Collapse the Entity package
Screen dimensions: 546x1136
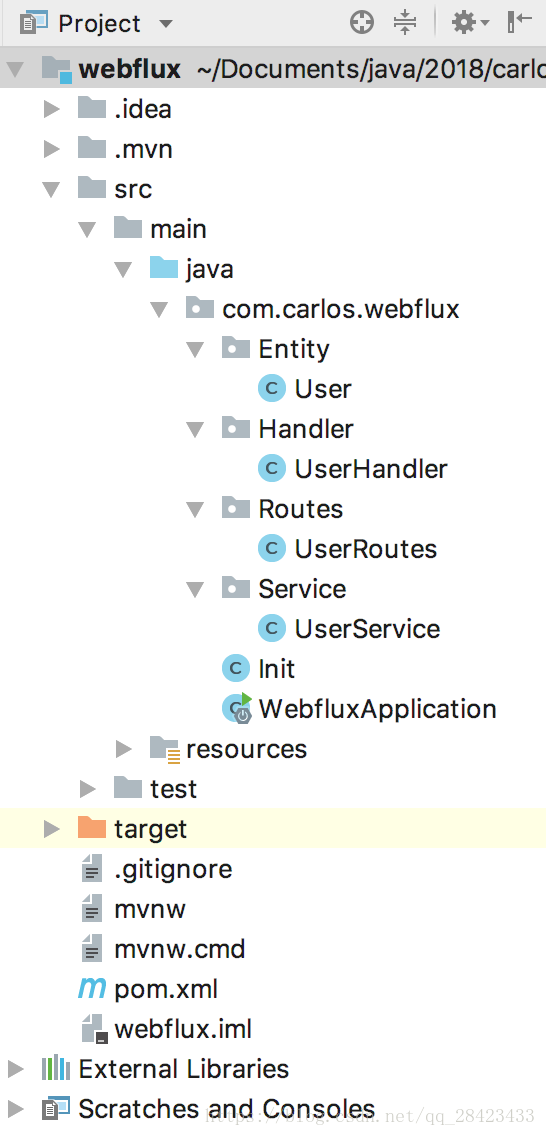coord(196,350)
